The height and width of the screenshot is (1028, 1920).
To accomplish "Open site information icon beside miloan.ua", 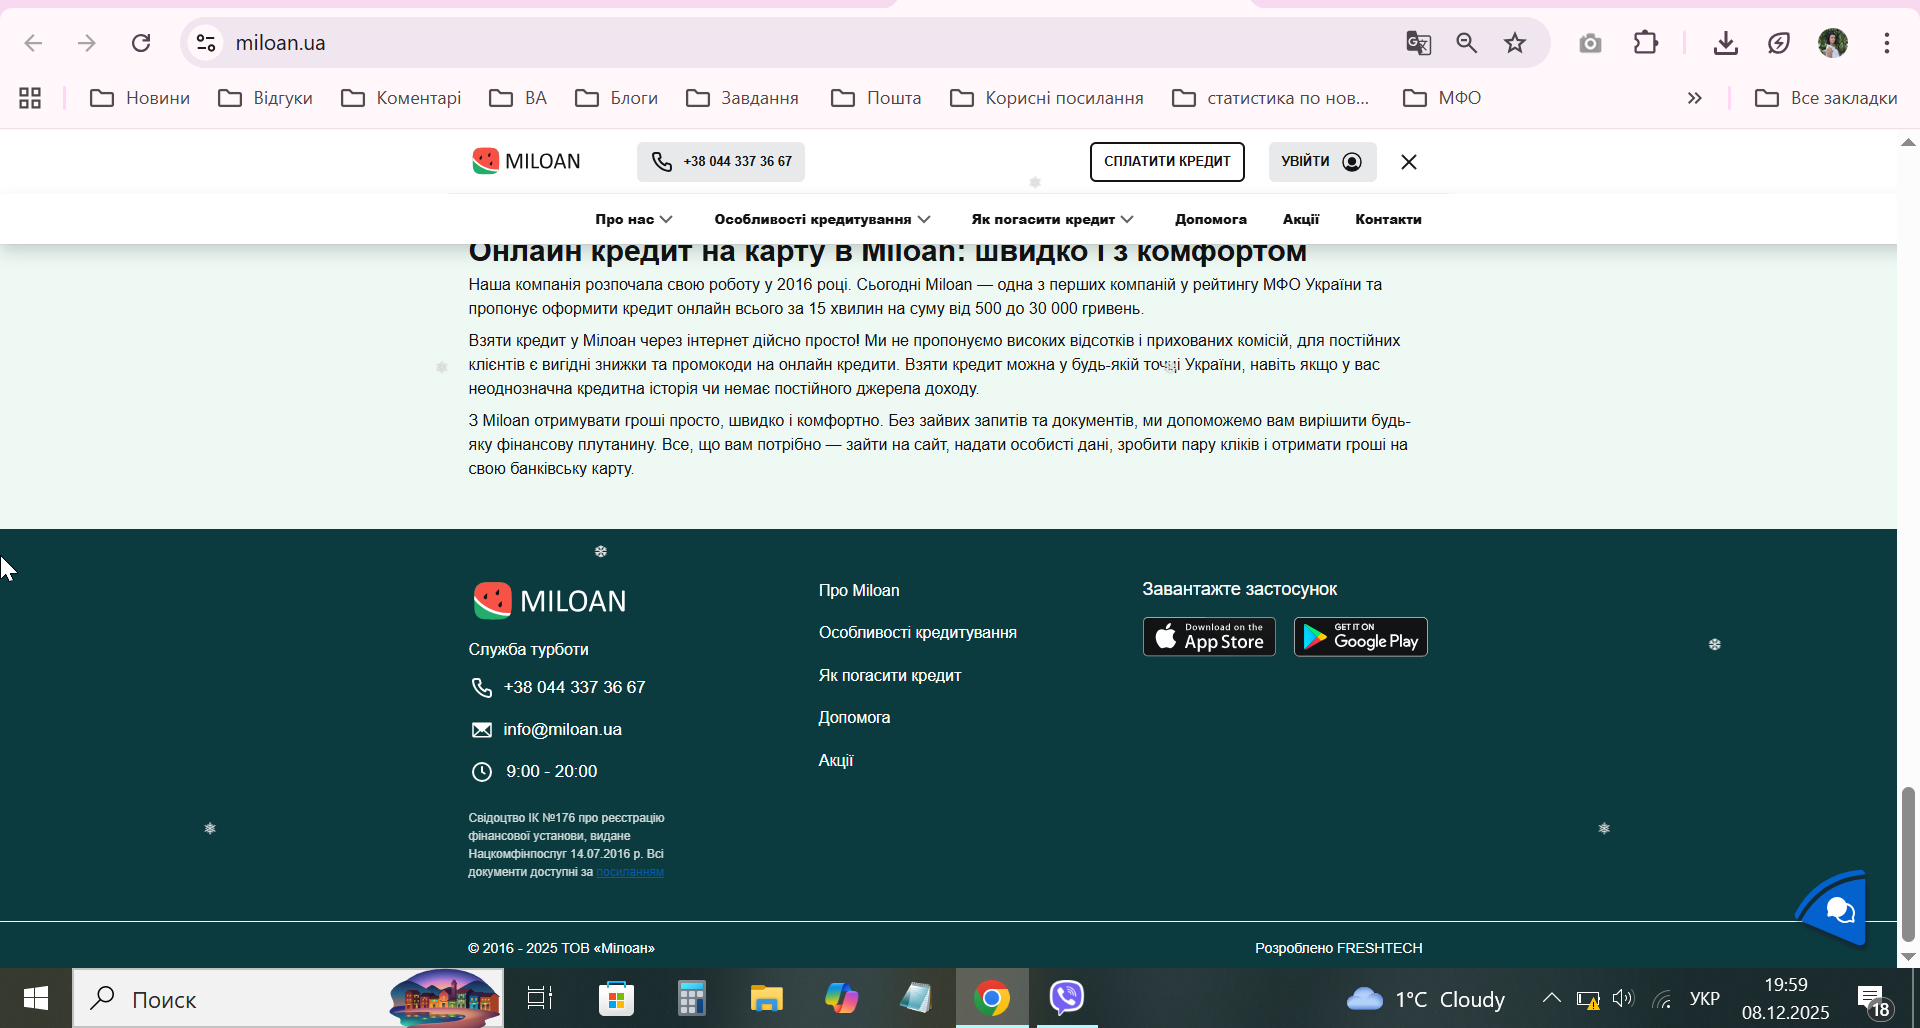I will [206, 43].
